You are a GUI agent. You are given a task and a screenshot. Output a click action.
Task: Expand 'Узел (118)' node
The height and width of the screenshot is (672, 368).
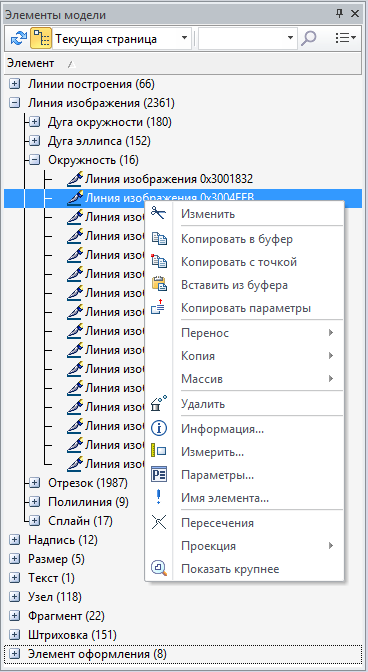15,597
